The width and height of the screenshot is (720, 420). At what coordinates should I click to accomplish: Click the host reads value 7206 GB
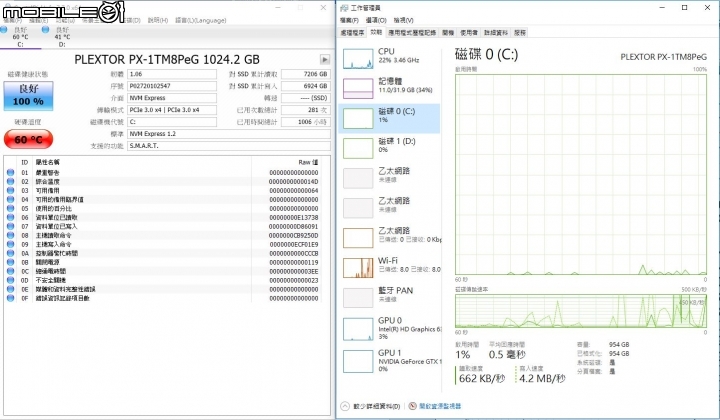pyautogui.click(x=306, y=74)
